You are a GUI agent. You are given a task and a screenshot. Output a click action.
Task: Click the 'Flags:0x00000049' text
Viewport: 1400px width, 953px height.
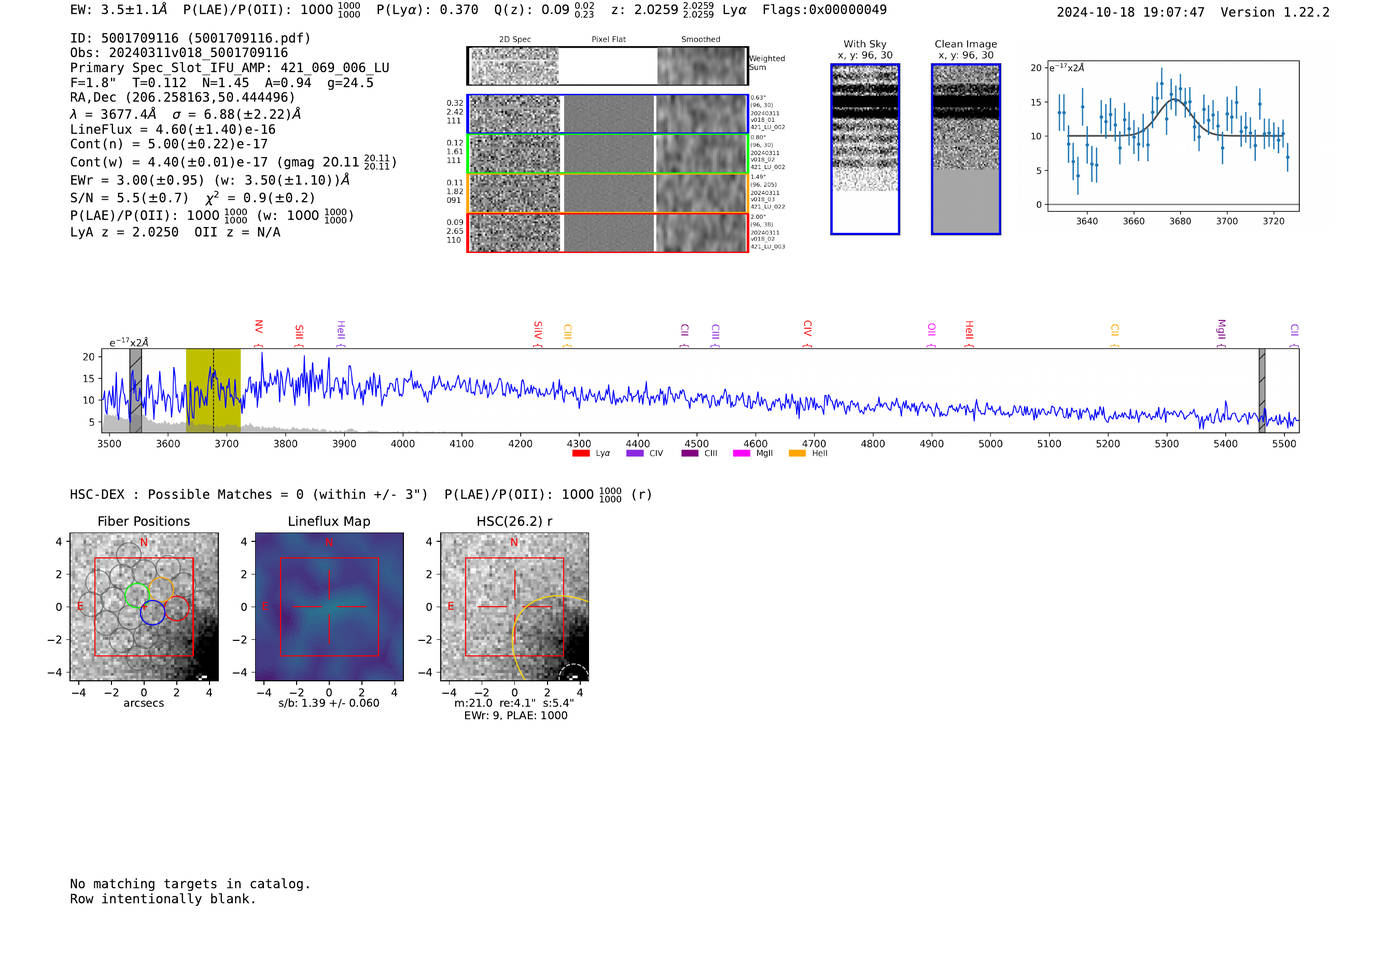tap(824, 10)
